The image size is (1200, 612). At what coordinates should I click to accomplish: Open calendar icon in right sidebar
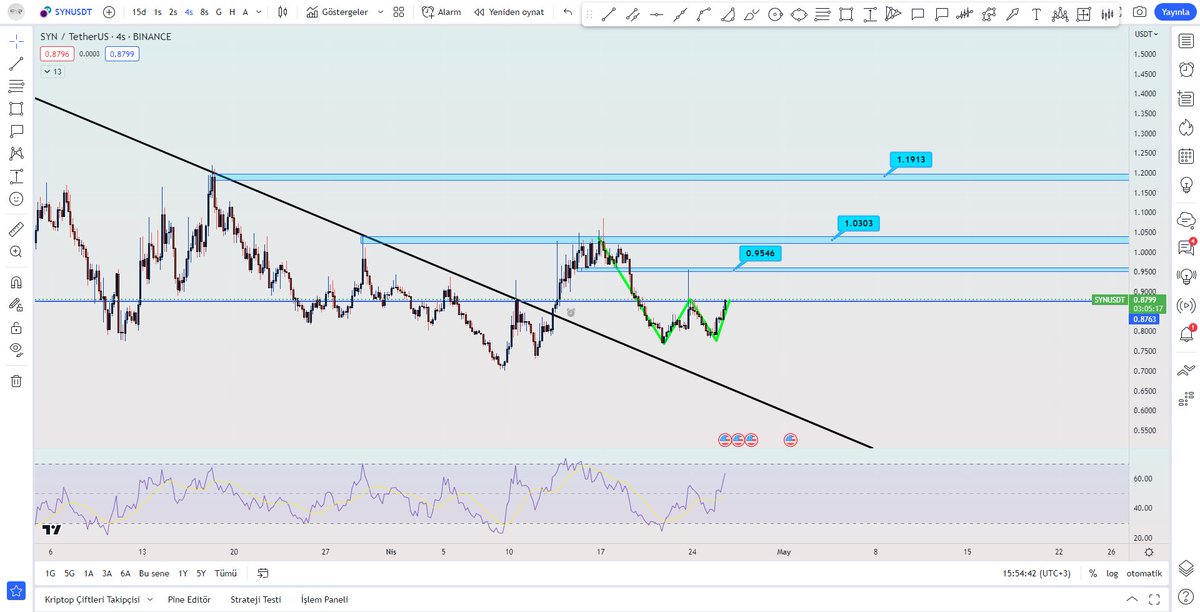(x=1186, y=156)
